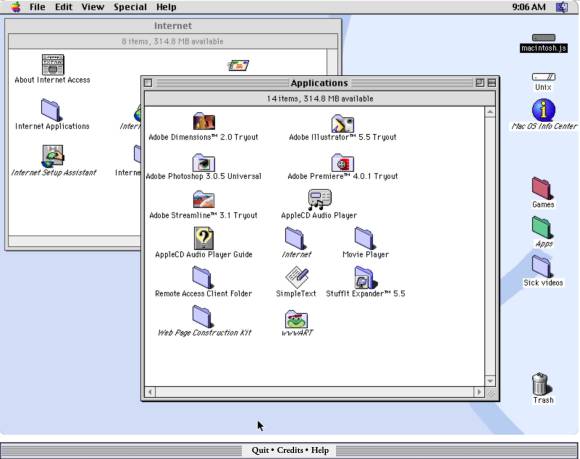This screenshot has height=459, width=580.
Task: Select the mail icon in the Internet window
Action: (239, 65)
